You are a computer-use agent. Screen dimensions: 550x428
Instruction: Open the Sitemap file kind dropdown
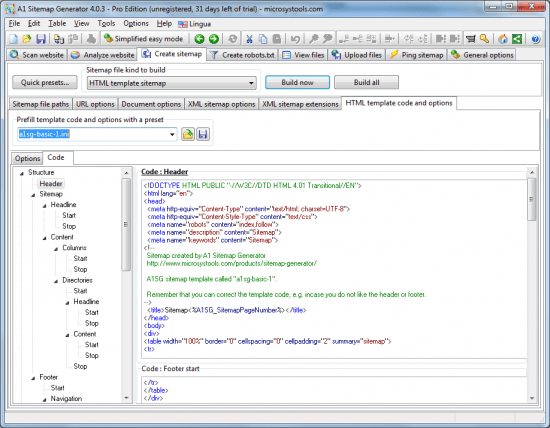pos(172,83)
